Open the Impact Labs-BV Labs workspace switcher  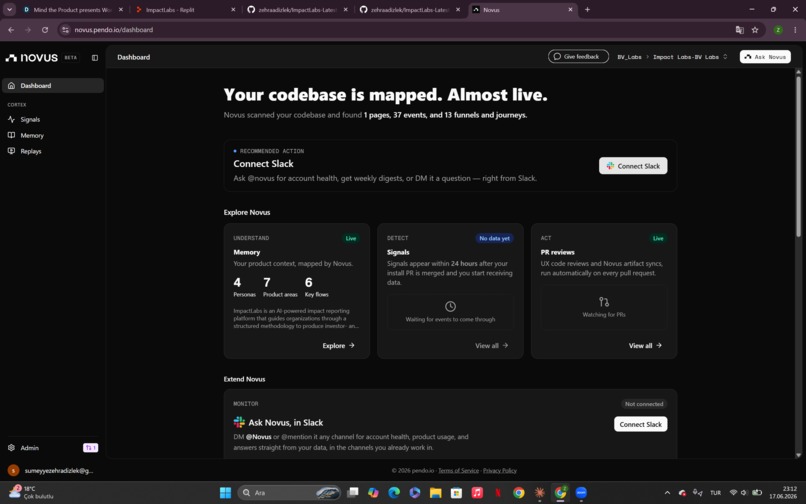point(690,57)
